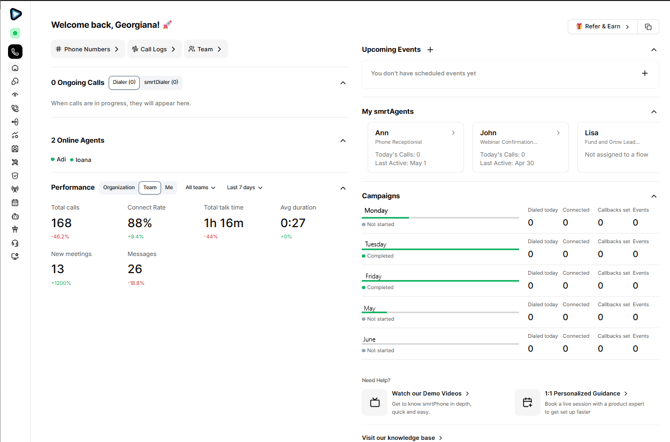Open the All teams dropdown

click(x=200, y=188)
